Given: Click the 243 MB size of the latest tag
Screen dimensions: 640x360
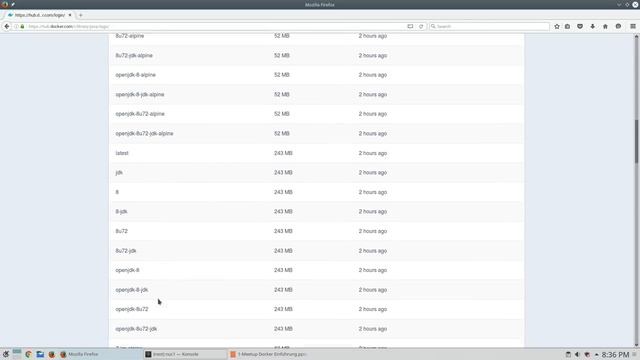Looking at the screenshot, I should 283,153.
